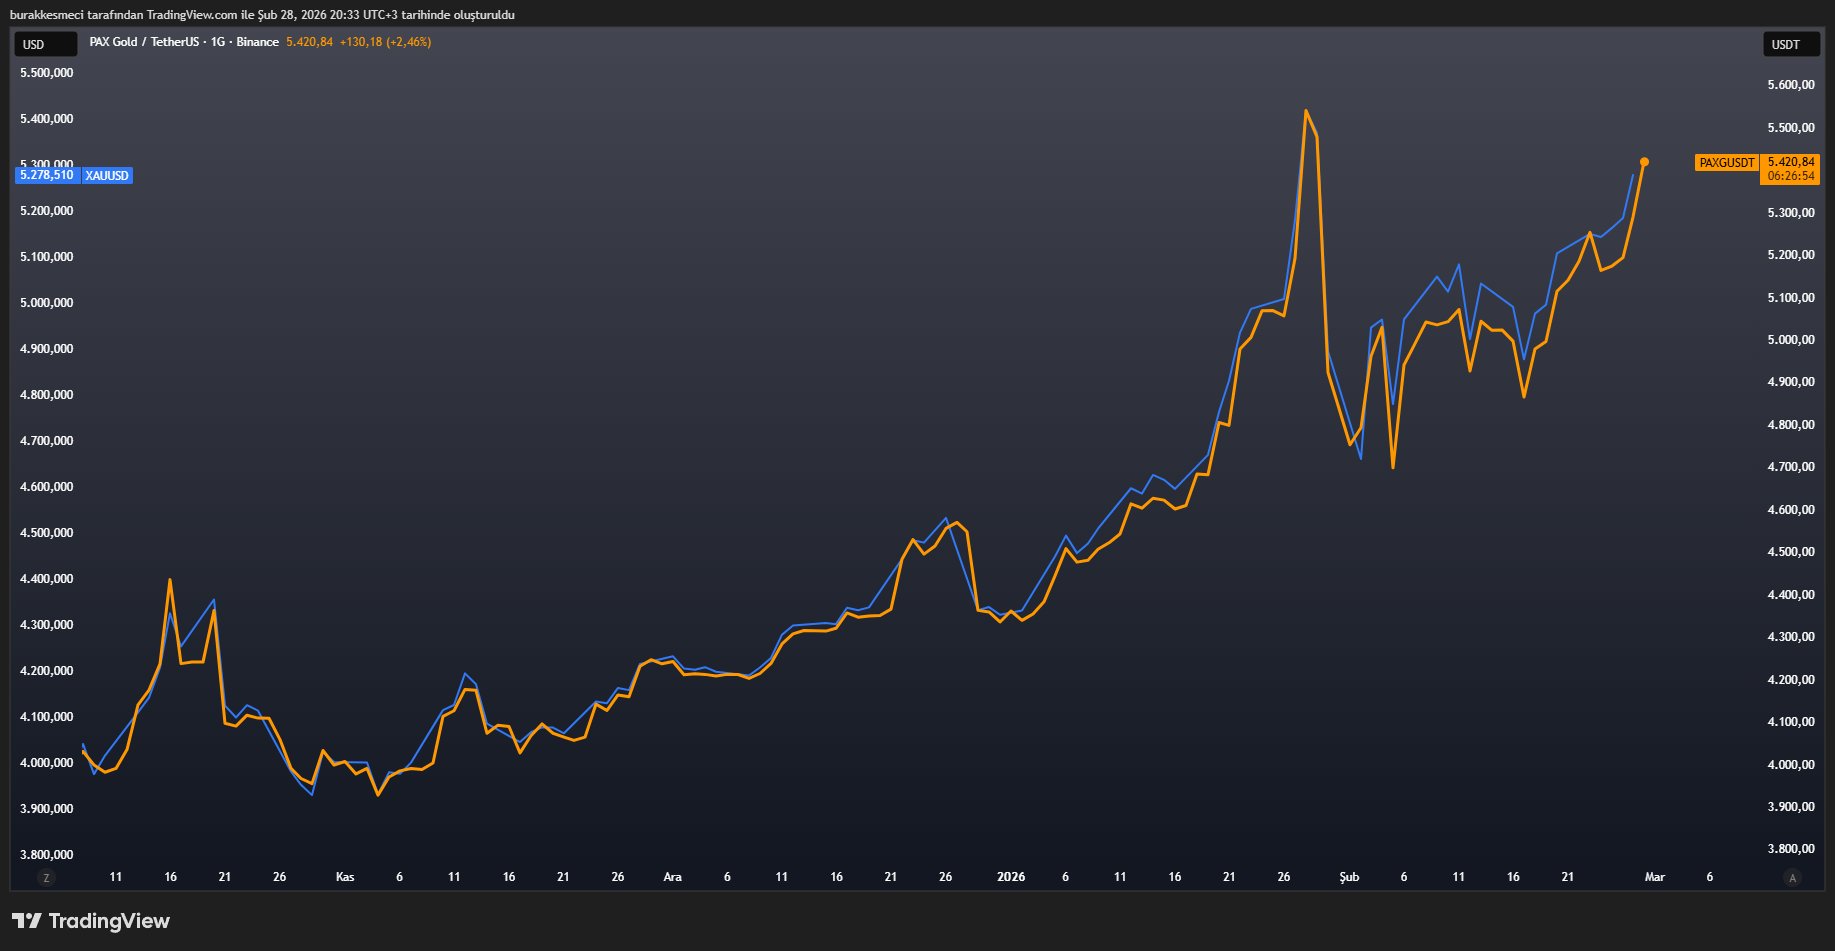1835x951 pixels.
Task: Select the 5.420,84 PAXGUSDT price tag
Action: 1790,161
